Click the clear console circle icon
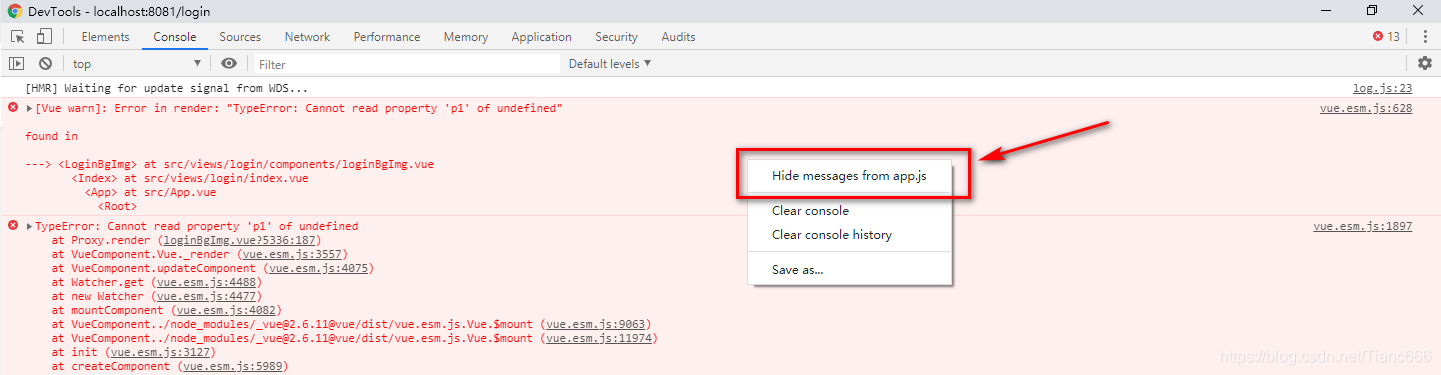 click(45, 63)
